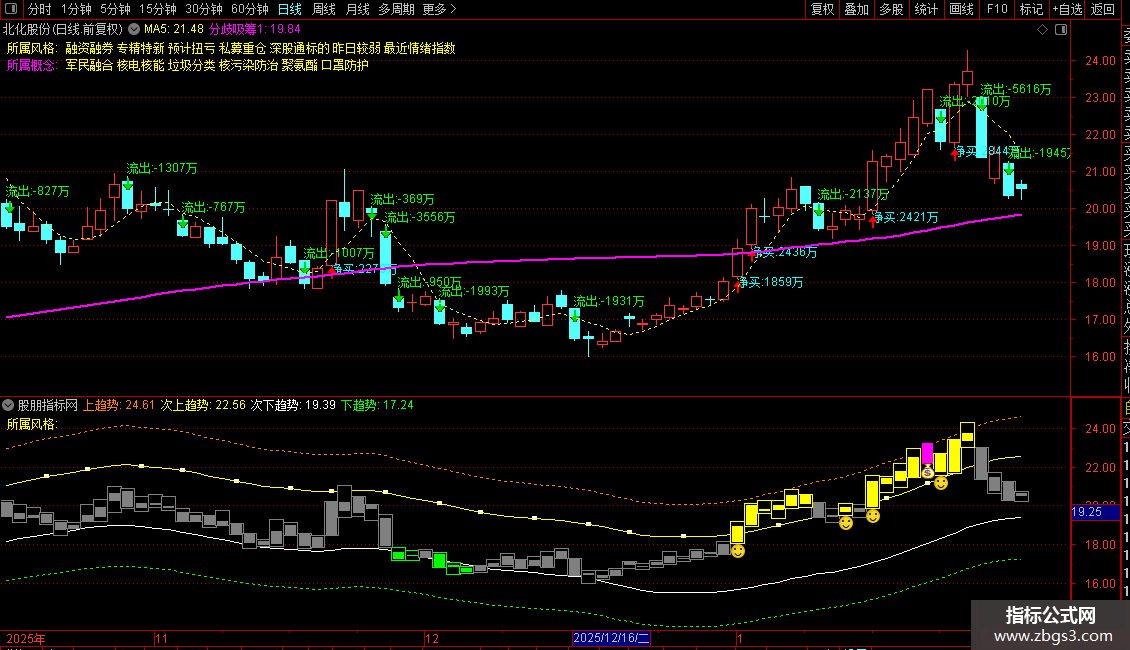Click the 核电核能 concept tag
Viewport: 1130px width, 650px height.
pos(141,65)
